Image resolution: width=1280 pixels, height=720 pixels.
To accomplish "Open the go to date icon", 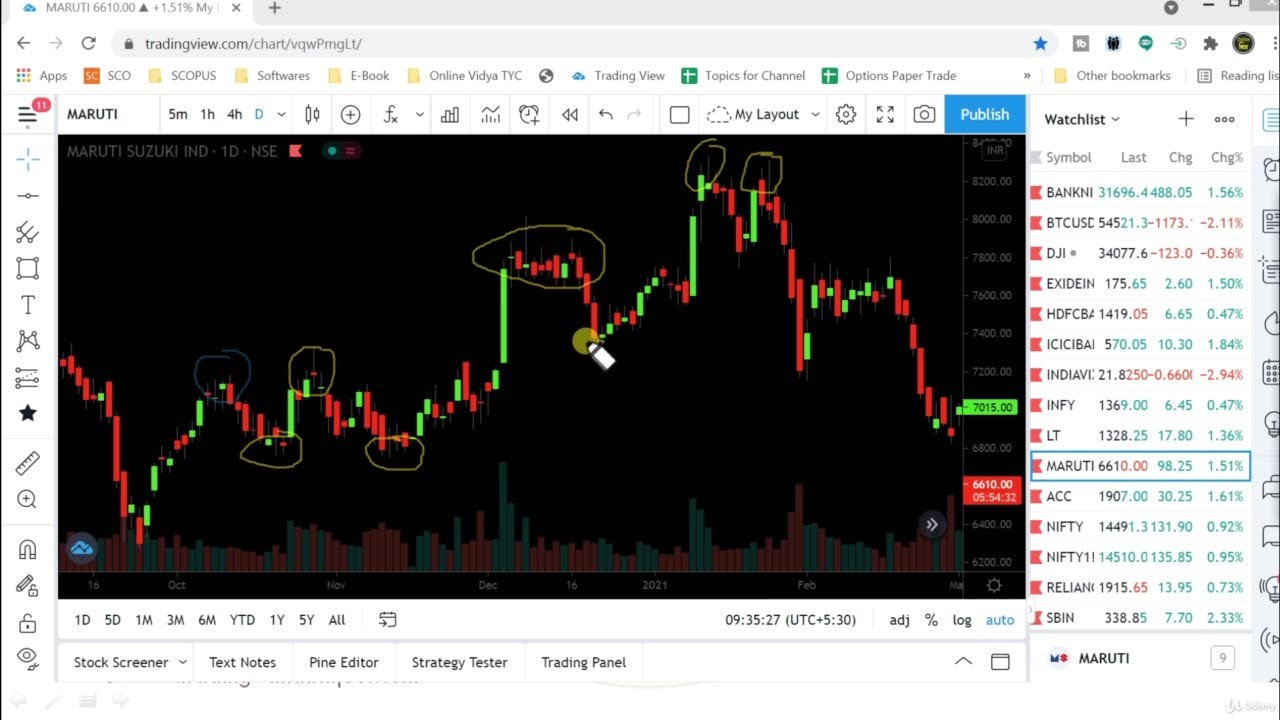I will [x=388, y=620].
